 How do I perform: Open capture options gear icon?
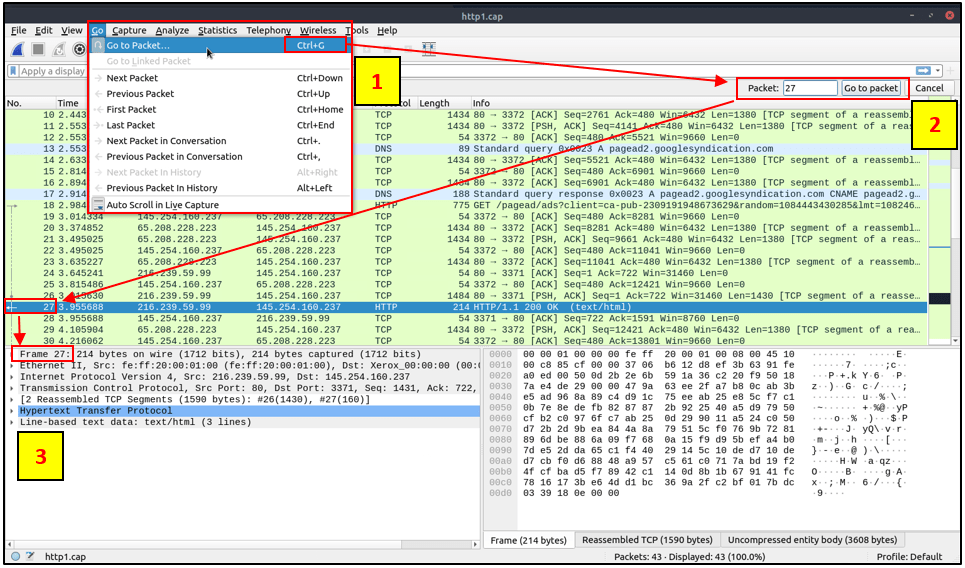coord(79,50)
